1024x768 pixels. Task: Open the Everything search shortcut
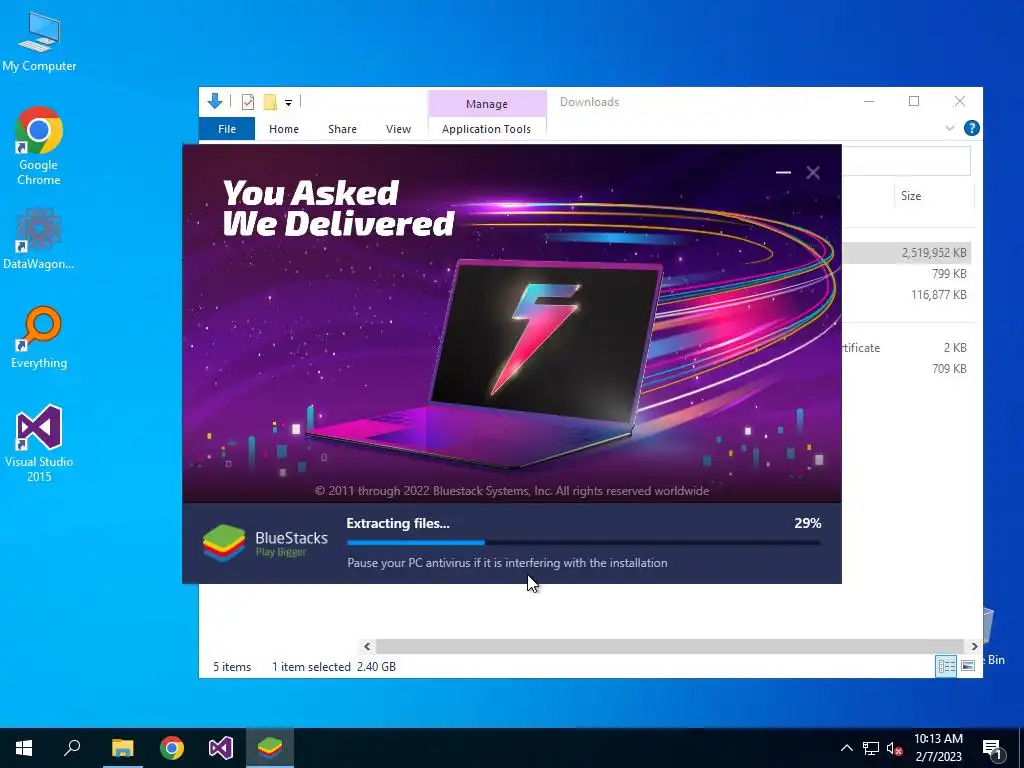tap(39, 338)
